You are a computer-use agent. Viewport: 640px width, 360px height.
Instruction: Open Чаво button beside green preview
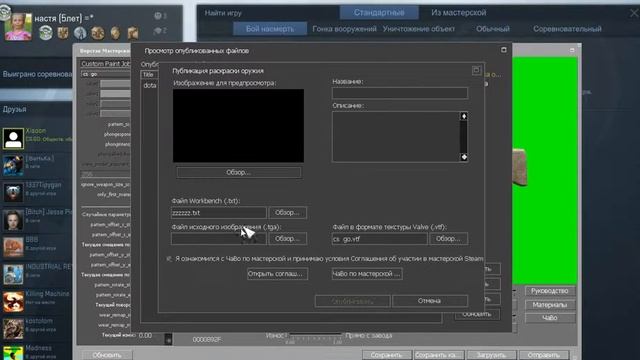point(550,318)
